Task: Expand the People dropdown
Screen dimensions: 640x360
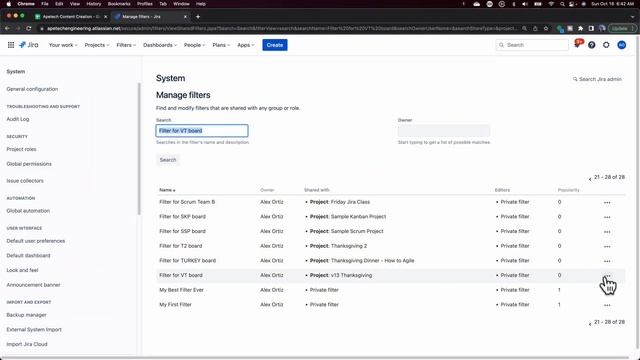Action: [194, 45]
